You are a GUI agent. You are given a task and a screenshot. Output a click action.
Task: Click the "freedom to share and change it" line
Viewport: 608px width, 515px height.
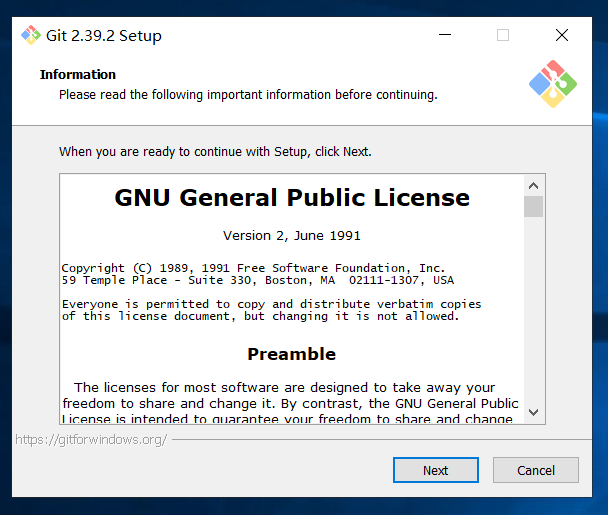[x=290, y=403]
